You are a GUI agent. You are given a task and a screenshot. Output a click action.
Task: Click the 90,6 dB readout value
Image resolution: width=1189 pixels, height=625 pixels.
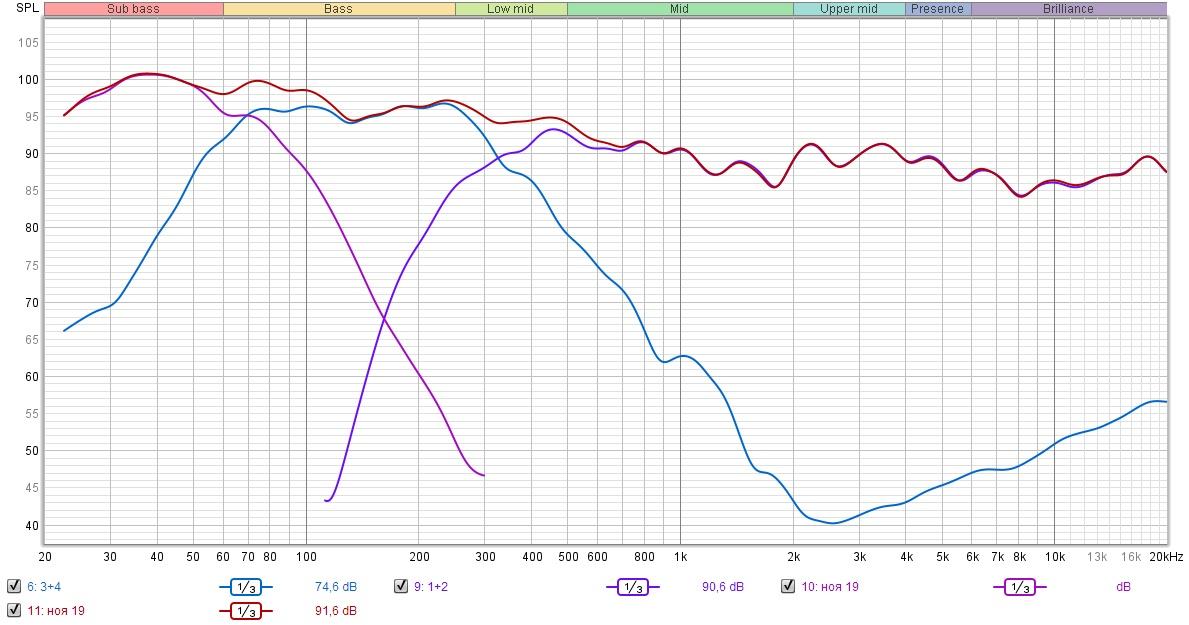[x=723, y=587]
